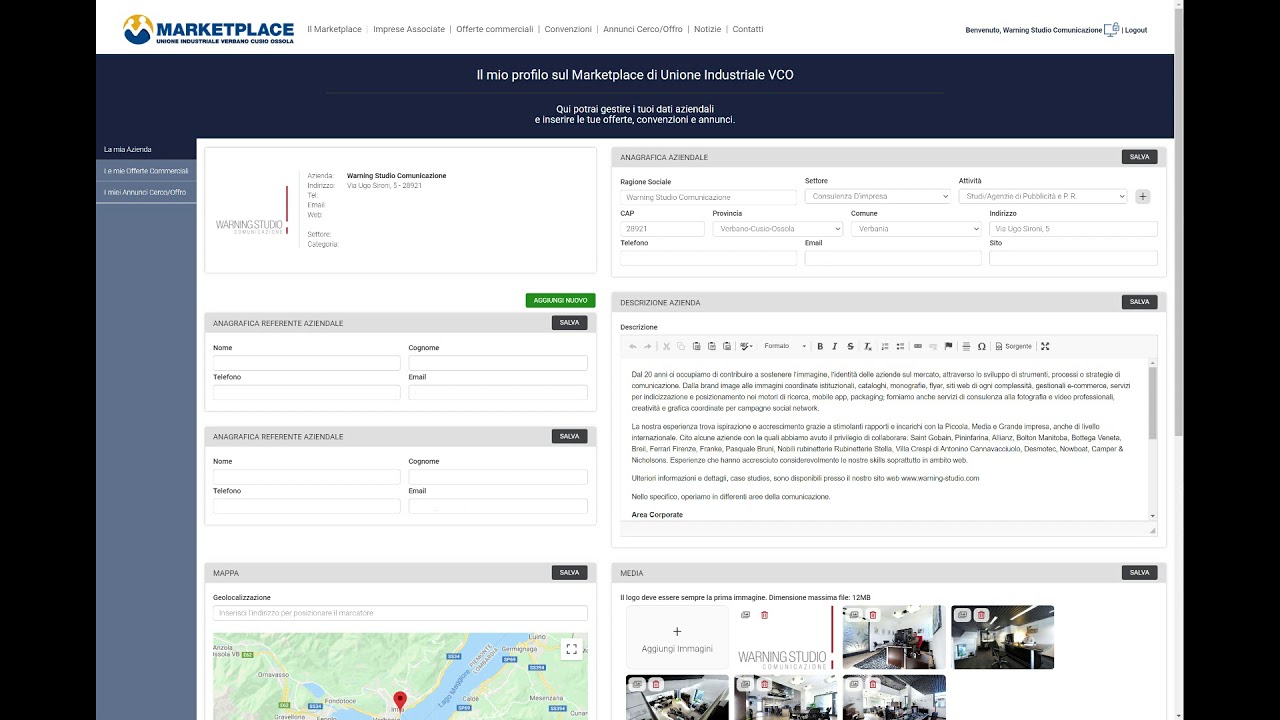Click www.warning-studio.com in the description text
The height and width of the screenshot is (720, 1280).
[x=940, y=478]
